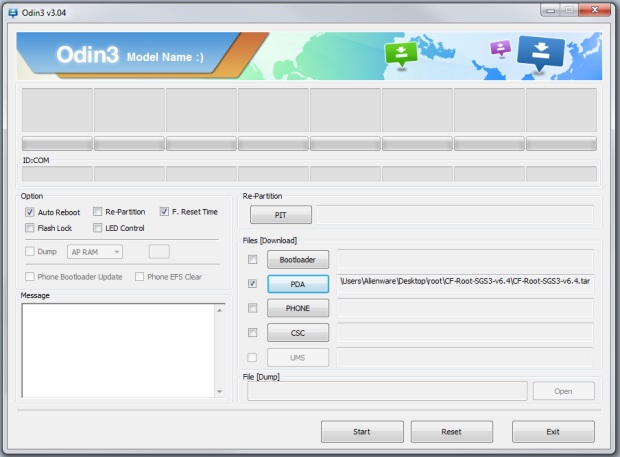Click the PDA file button
The height and width of the screenshot is (457, 620).
[298, 284]
